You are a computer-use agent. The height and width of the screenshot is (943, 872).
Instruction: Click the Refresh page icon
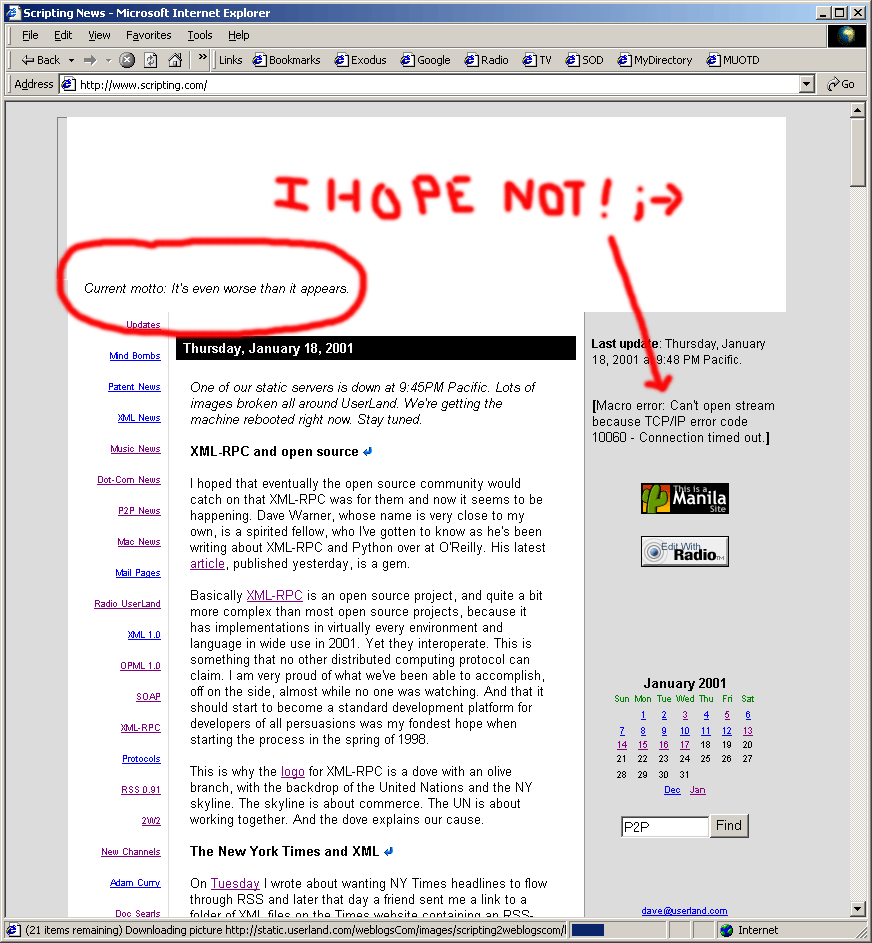coord(151,60)
